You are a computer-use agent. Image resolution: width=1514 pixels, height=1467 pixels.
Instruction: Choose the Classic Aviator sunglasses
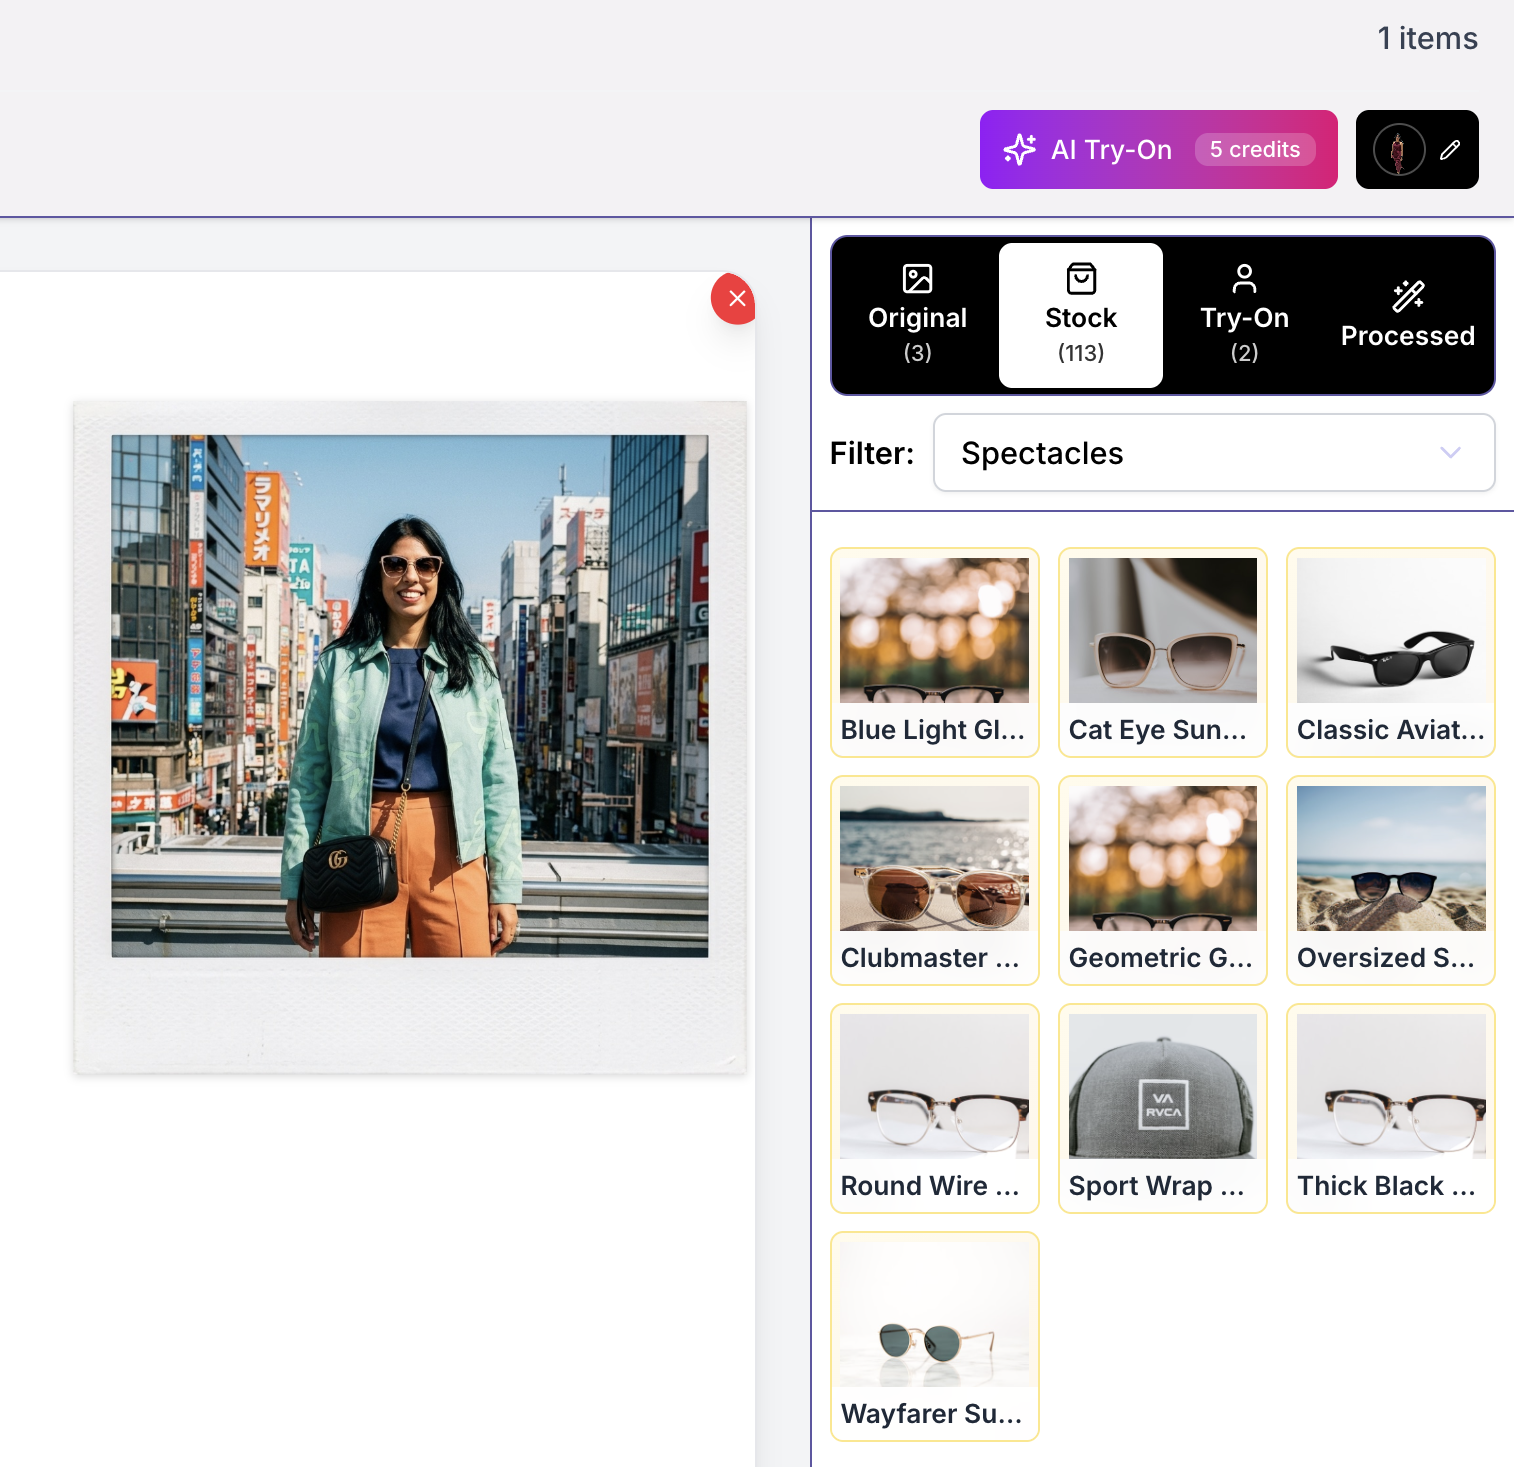point(1390,652)
